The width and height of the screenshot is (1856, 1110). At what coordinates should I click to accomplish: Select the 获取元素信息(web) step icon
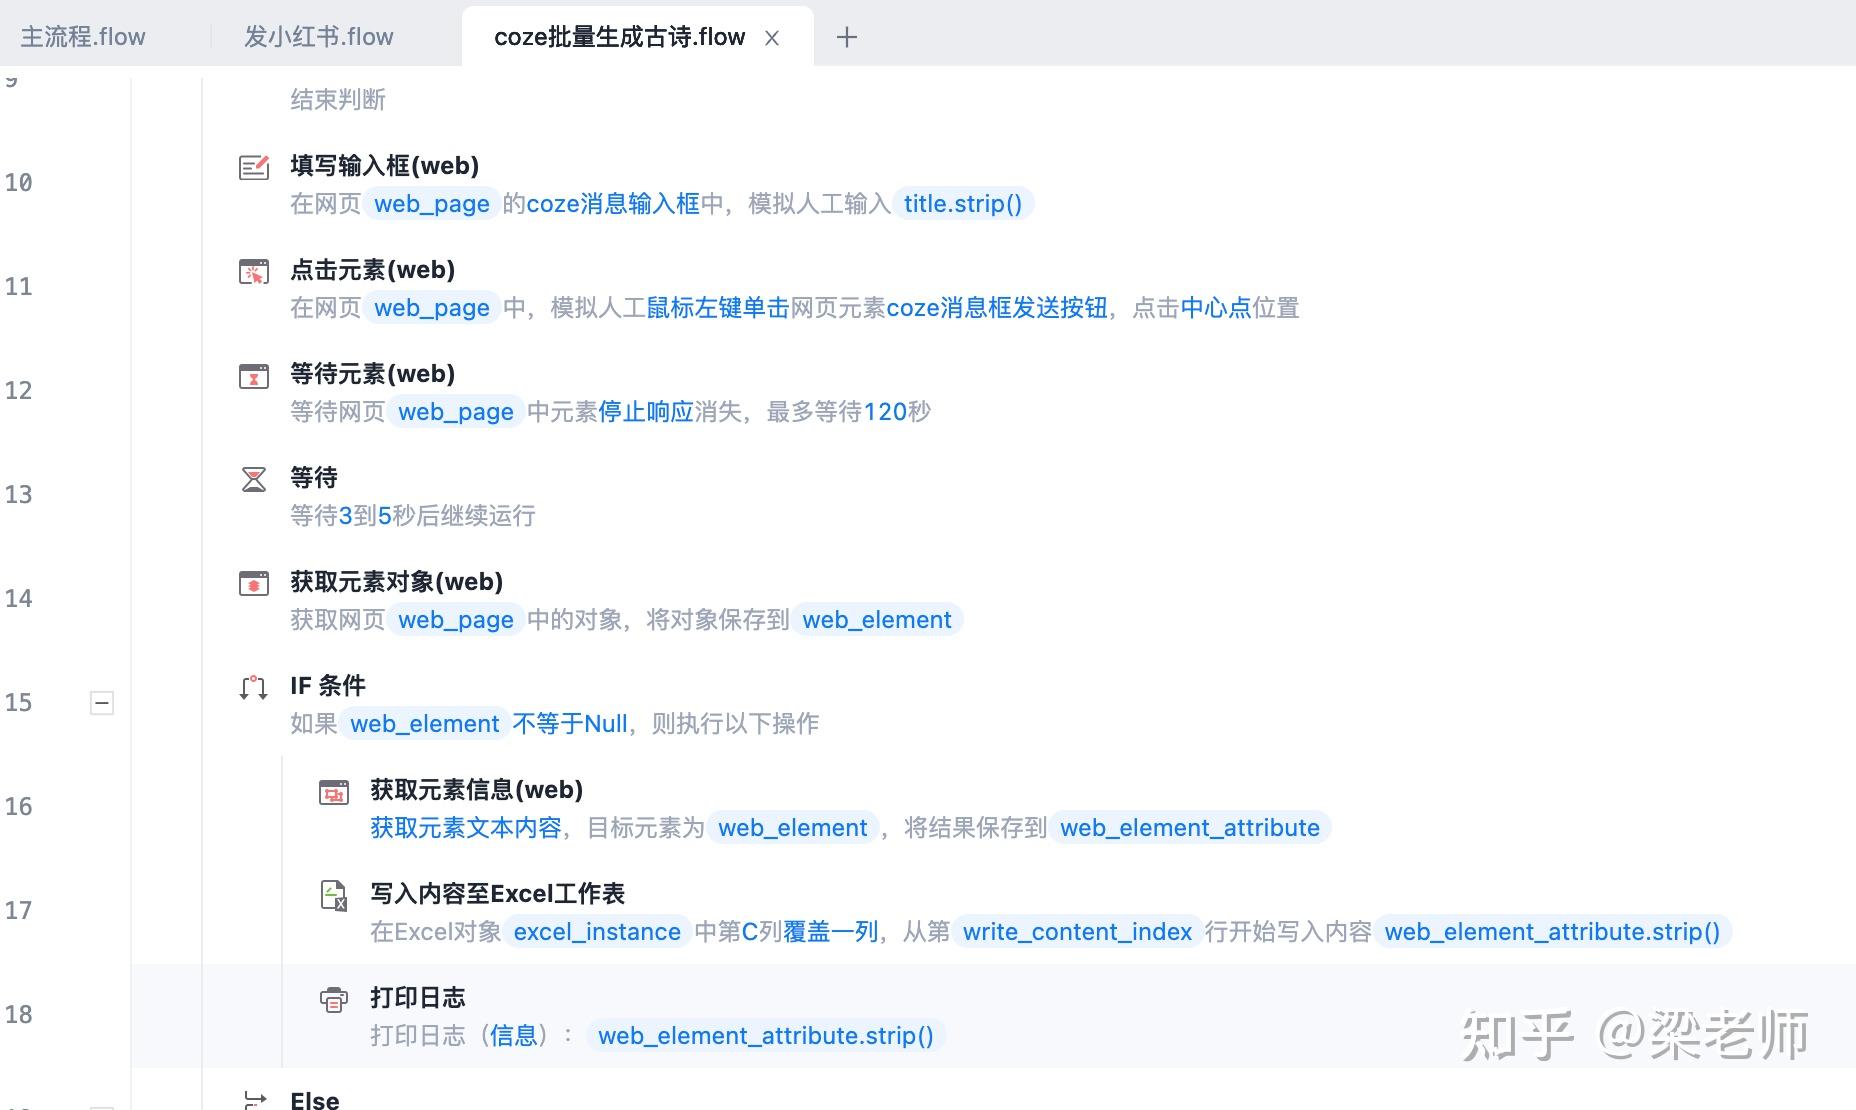[334, 791]
